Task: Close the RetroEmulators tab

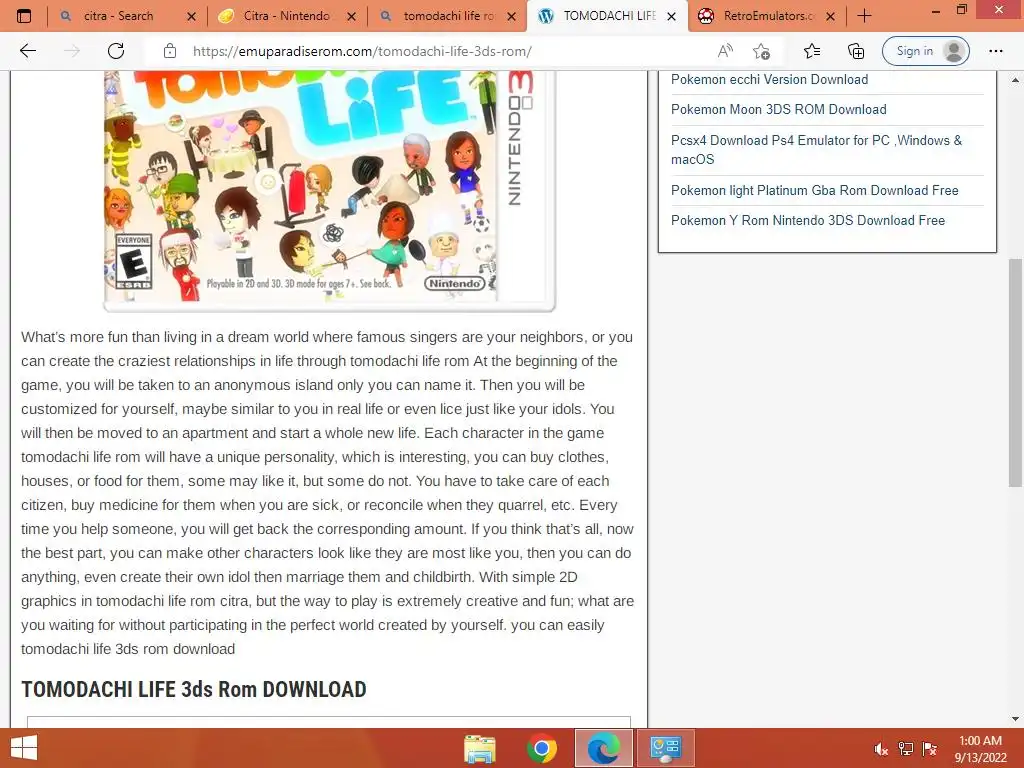Action: [x=830, y=16]
